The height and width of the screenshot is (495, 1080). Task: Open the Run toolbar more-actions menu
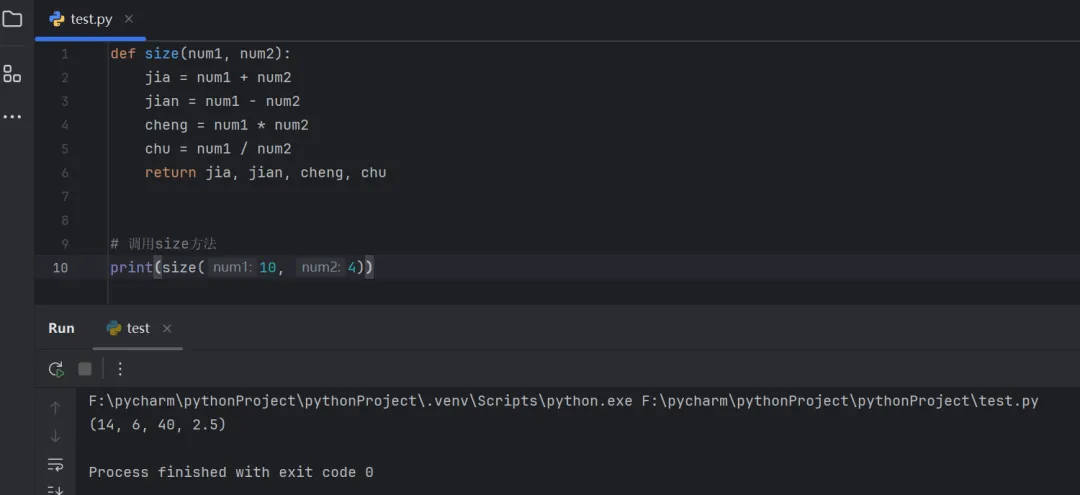tap(120, 369)
